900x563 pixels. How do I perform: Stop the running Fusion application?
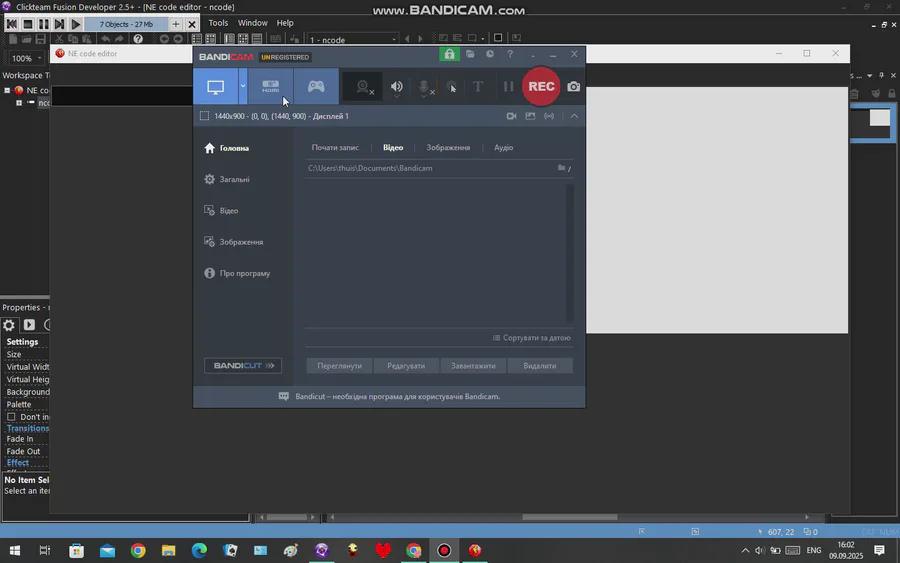pyautogui.click(x=28, y=24)
